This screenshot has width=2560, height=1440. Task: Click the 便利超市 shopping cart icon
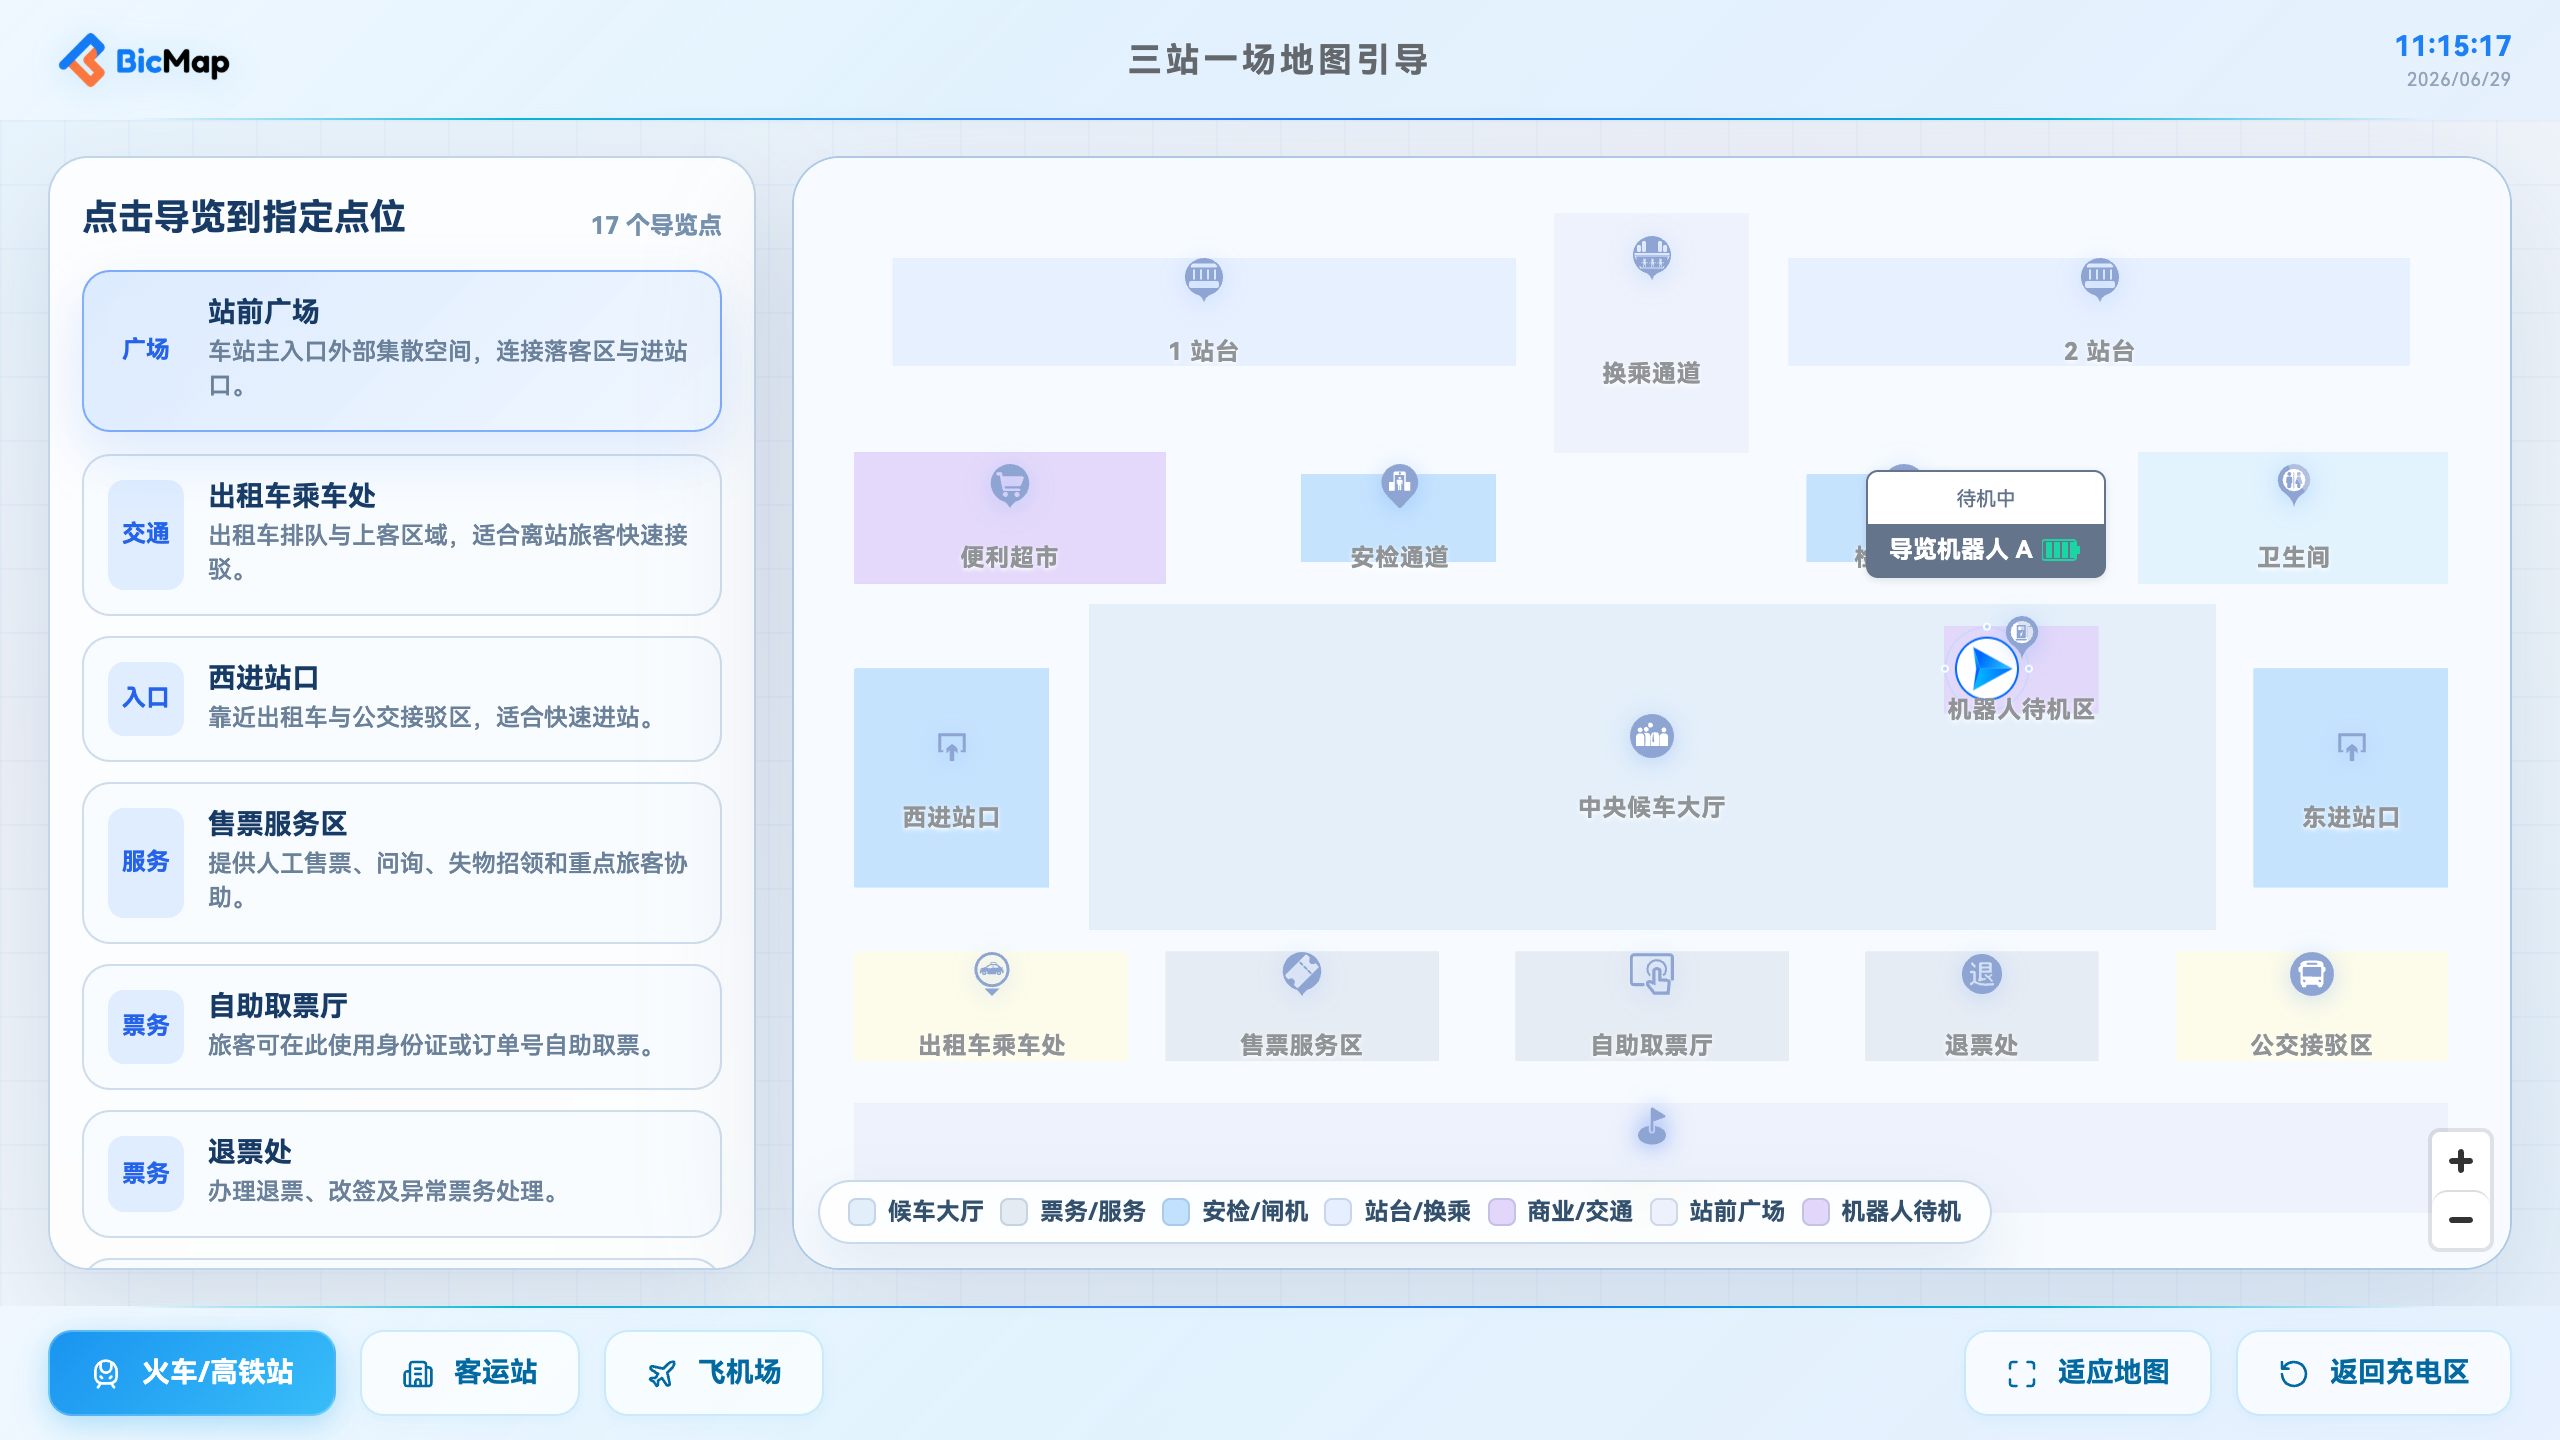[1010, 486]
